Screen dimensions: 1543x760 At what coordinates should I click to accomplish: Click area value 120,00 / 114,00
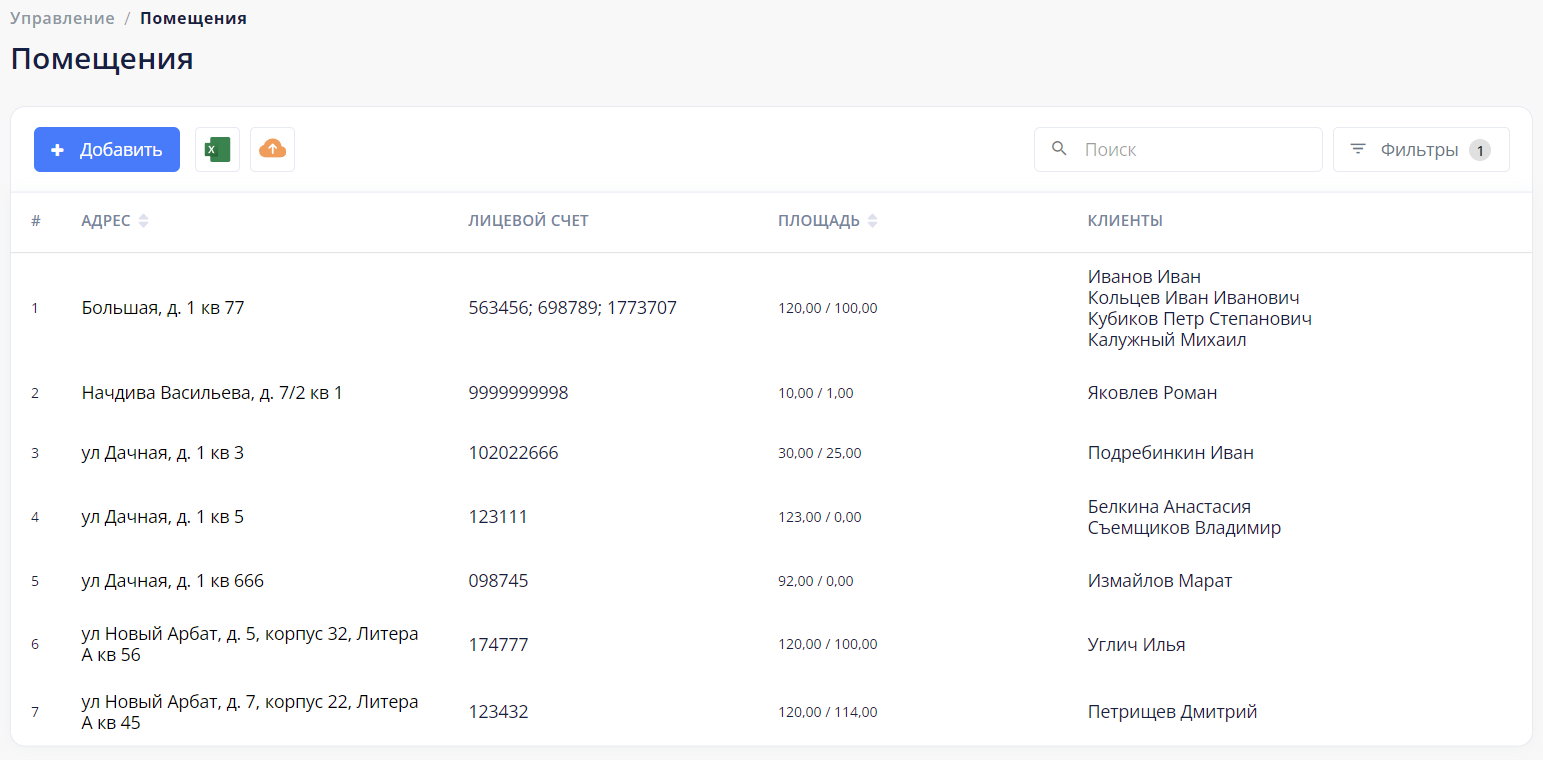[x=828, y=712]
